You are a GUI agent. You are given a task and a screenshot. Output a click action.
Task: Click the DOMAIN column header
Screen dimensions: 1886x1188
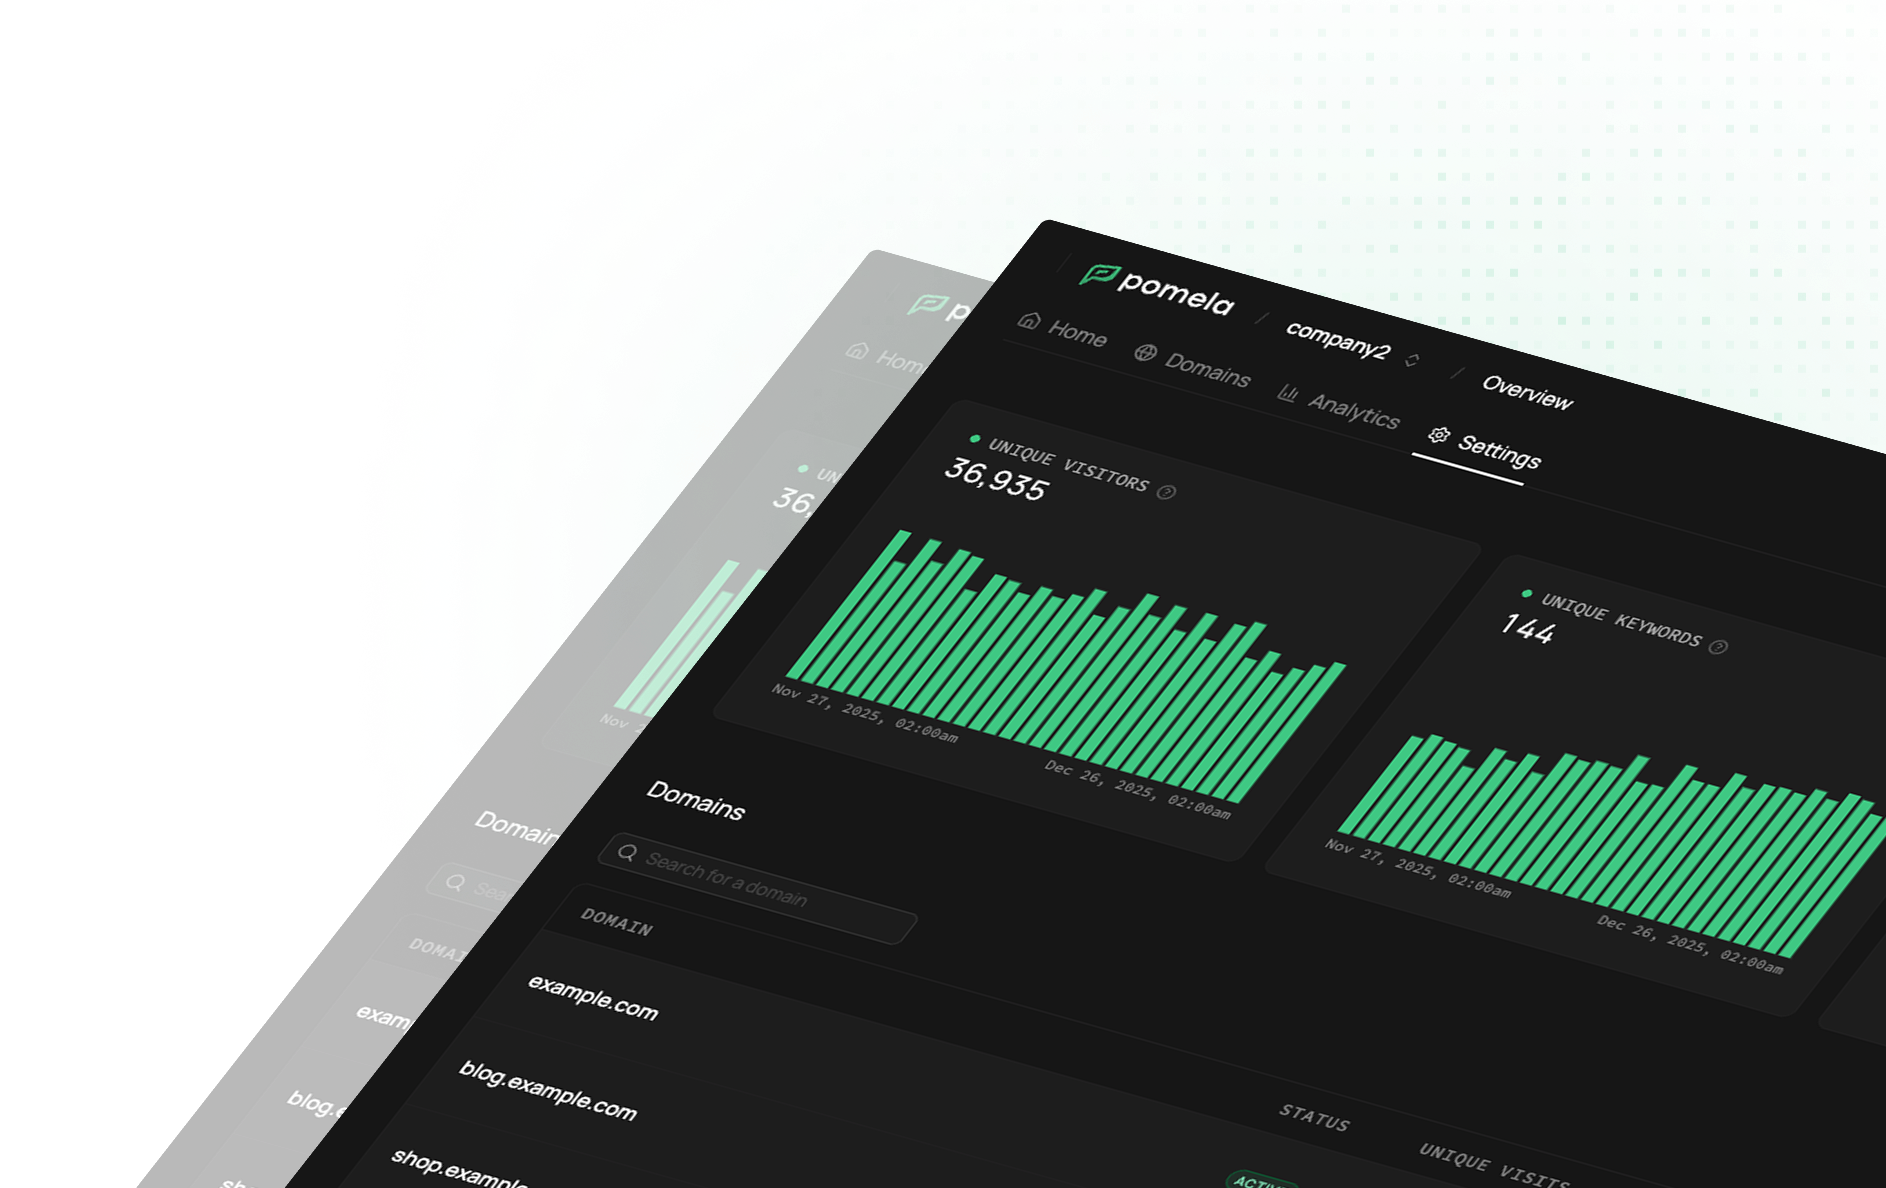pos(616,921)
